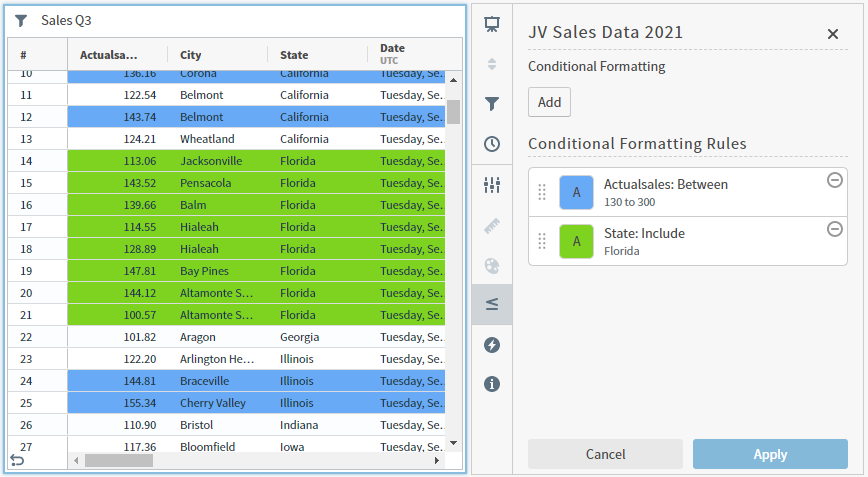Click the State column header
The height and width of the screenshot is (477, 868).
click(318, 55)
